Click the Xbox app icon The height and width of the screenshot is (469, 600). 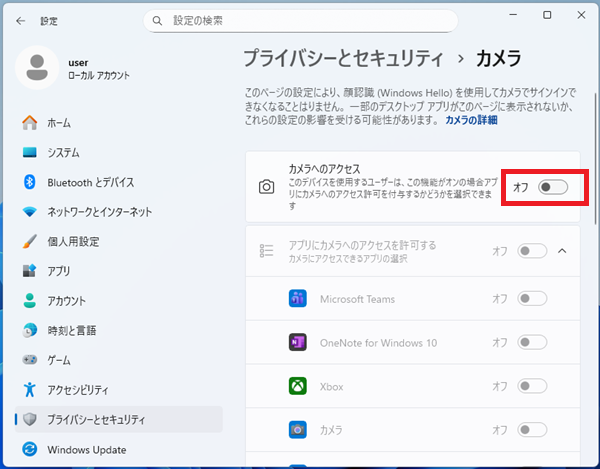pyautogui.click(x=298, y=386)
